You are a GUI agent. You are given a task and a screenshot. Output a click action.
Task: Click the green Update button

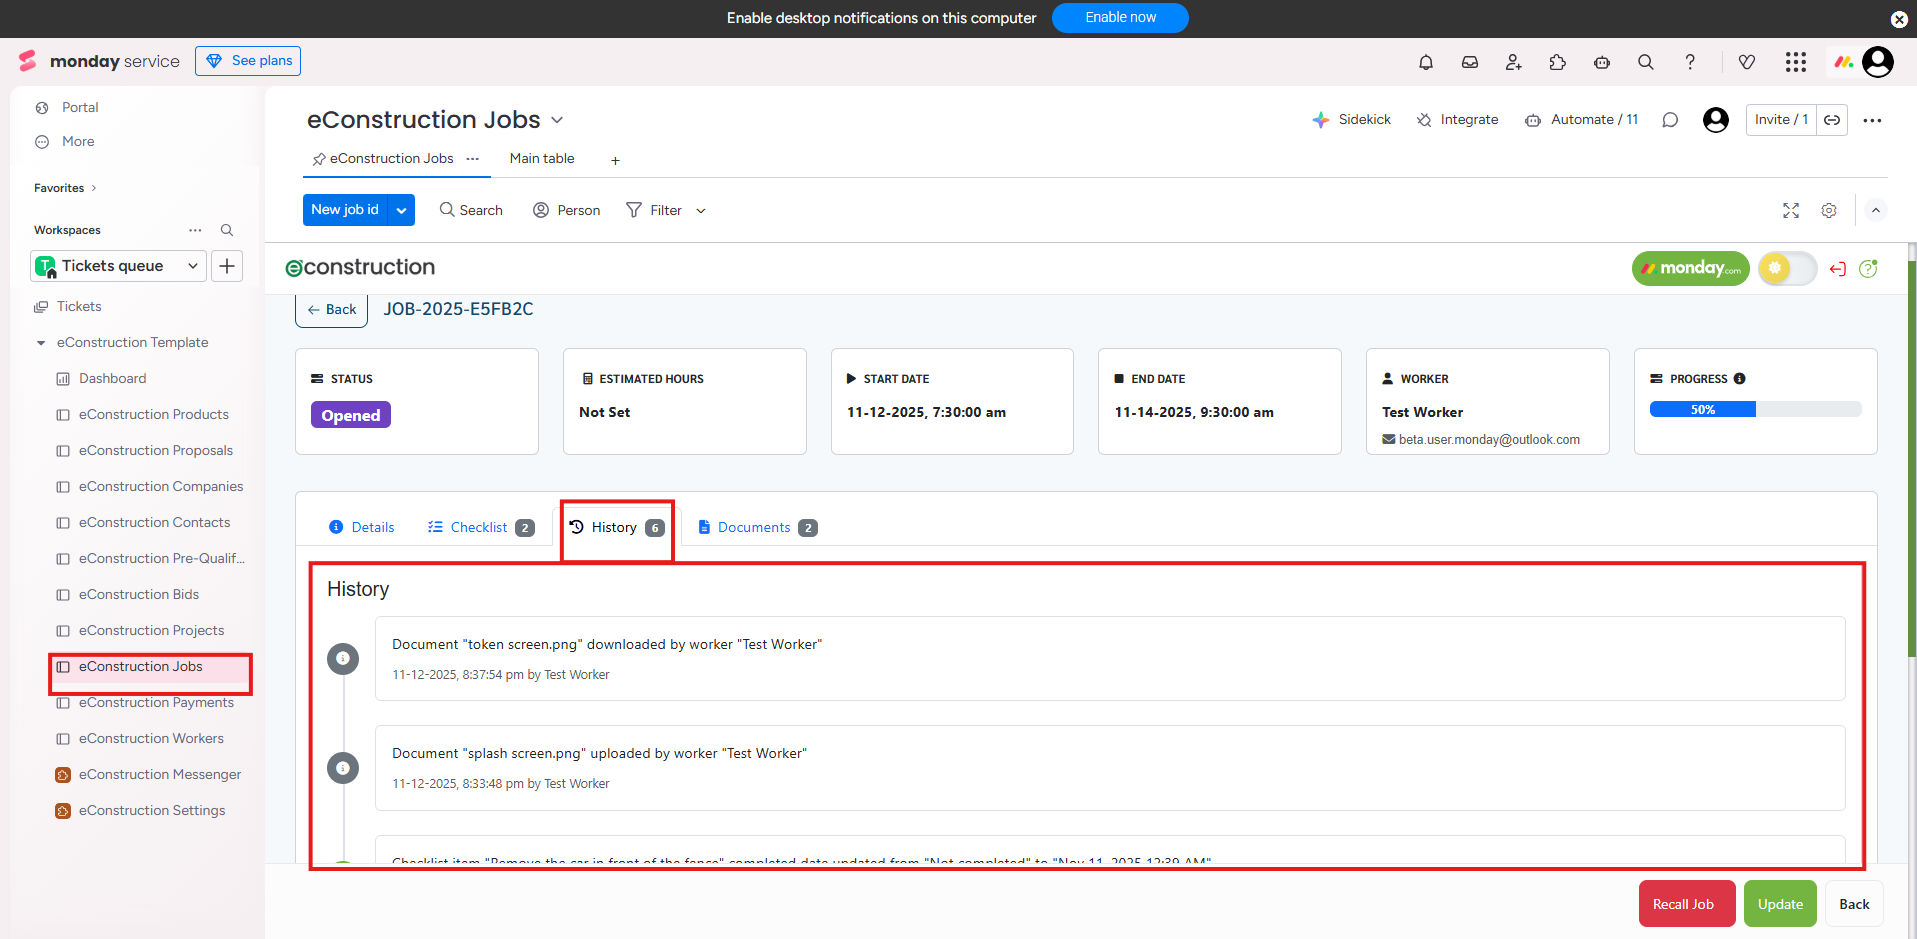(x=1780, y=904)
